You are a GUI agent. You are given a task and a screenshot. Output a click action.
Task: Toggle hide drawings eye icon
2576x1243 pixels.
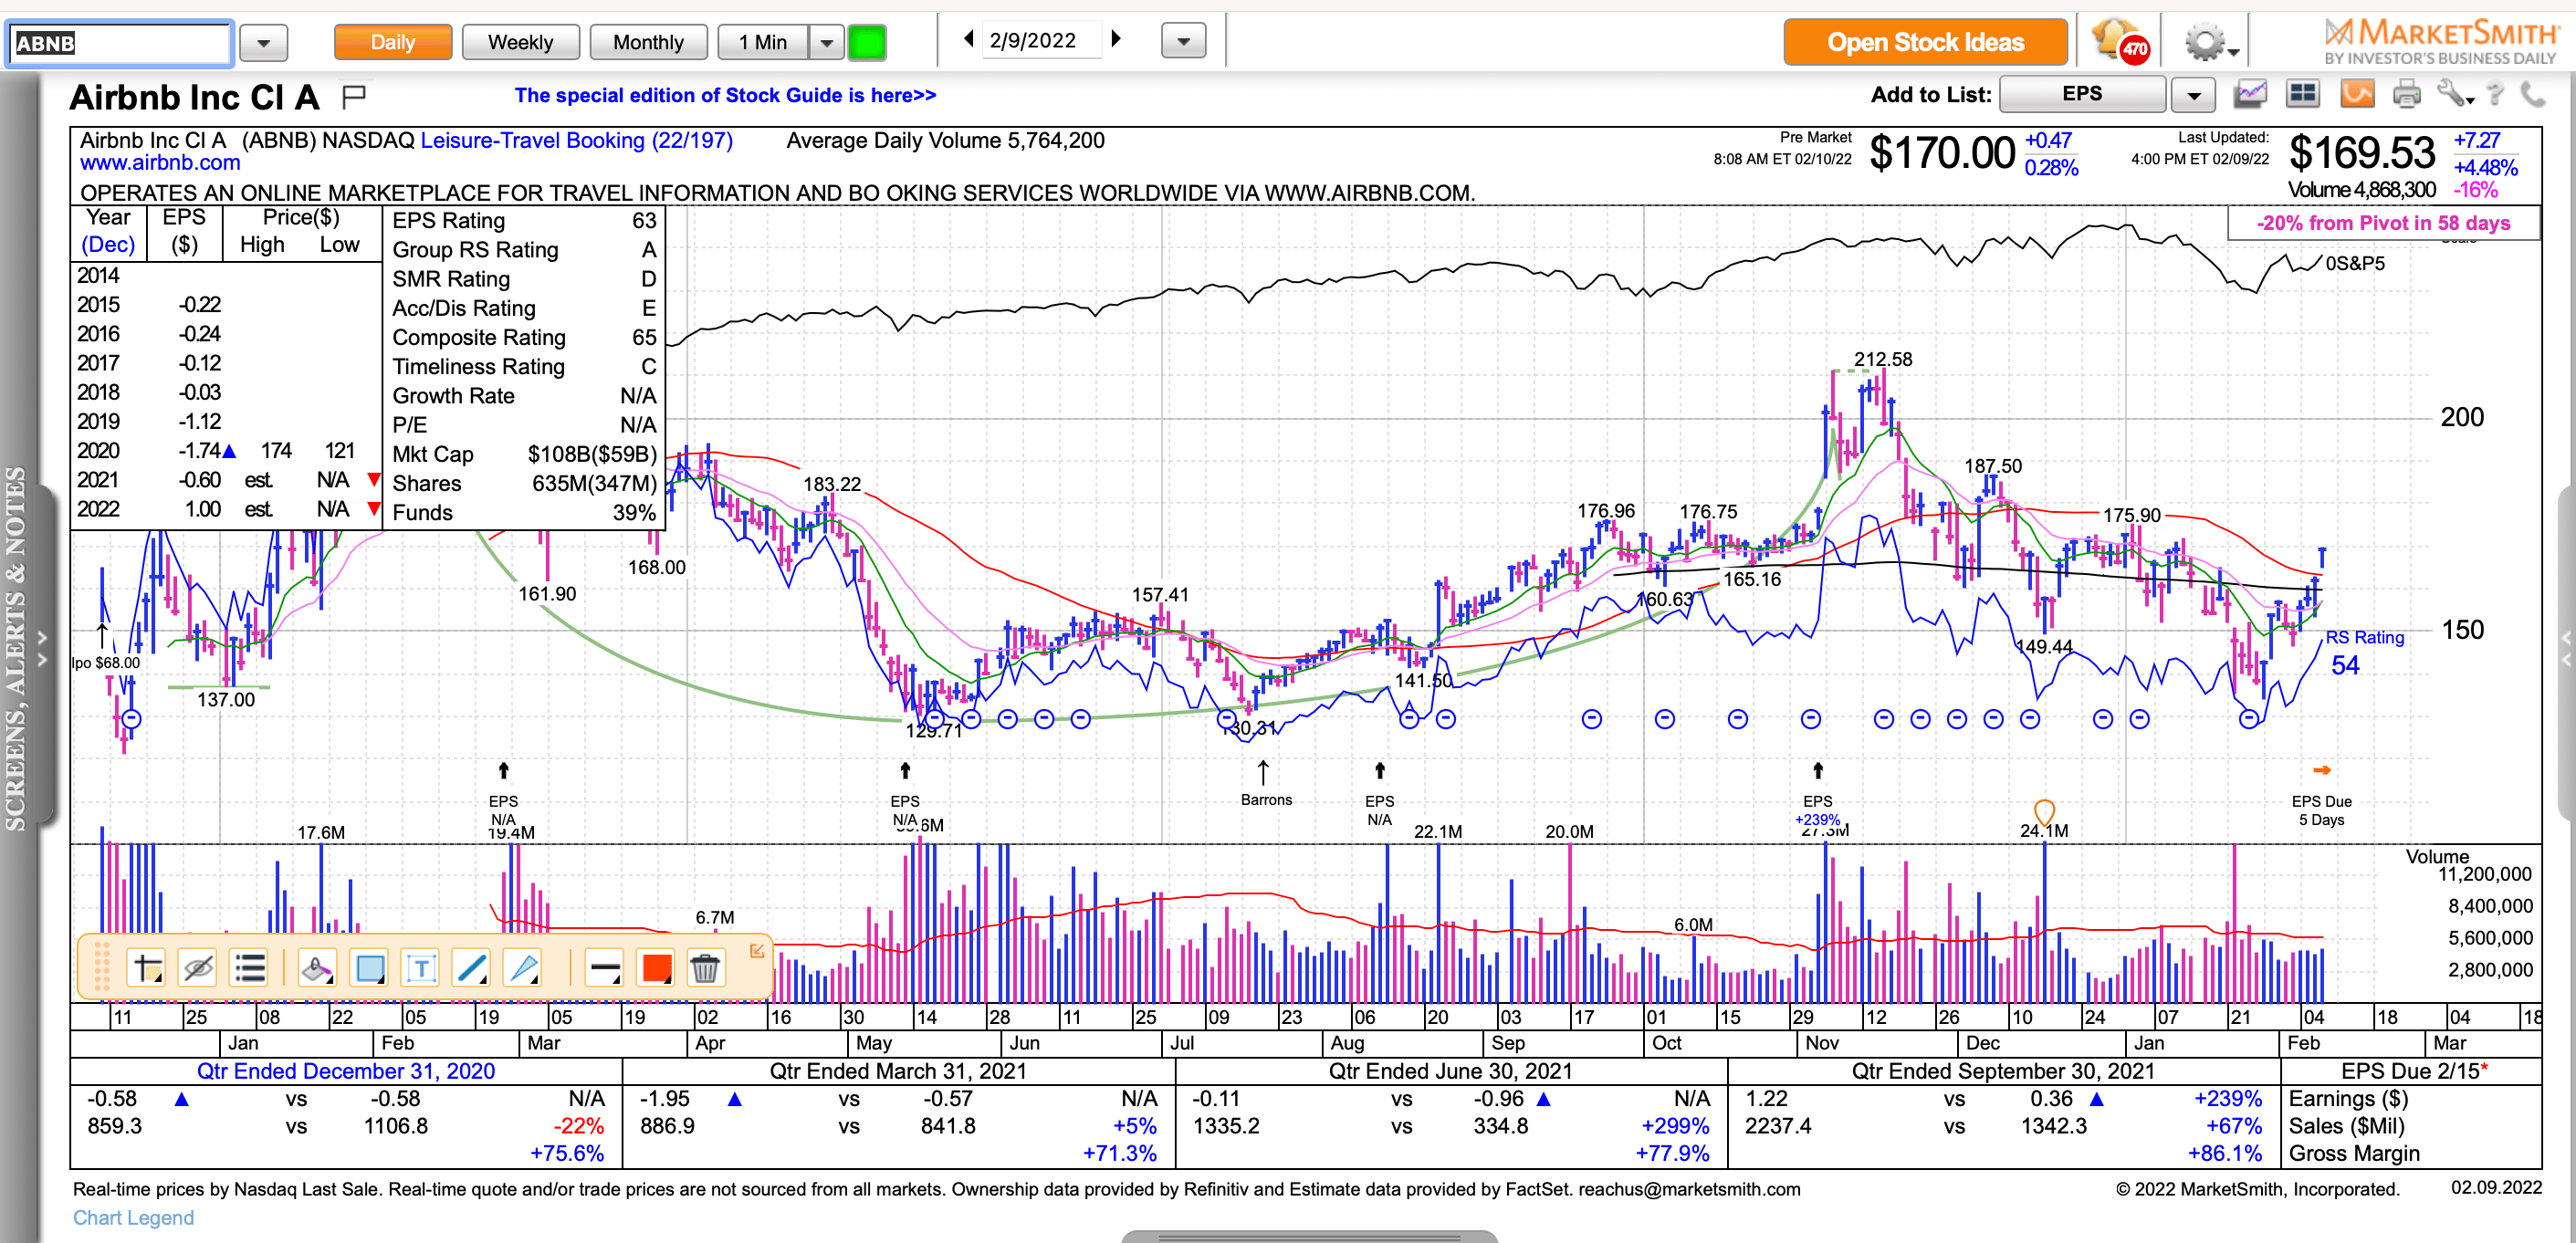click(198, 968)
